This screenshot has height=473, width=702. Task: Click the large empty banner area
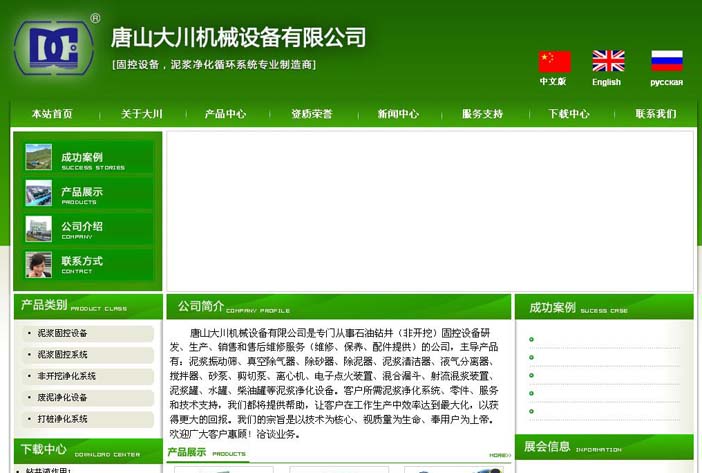click(x=430, y=211)
